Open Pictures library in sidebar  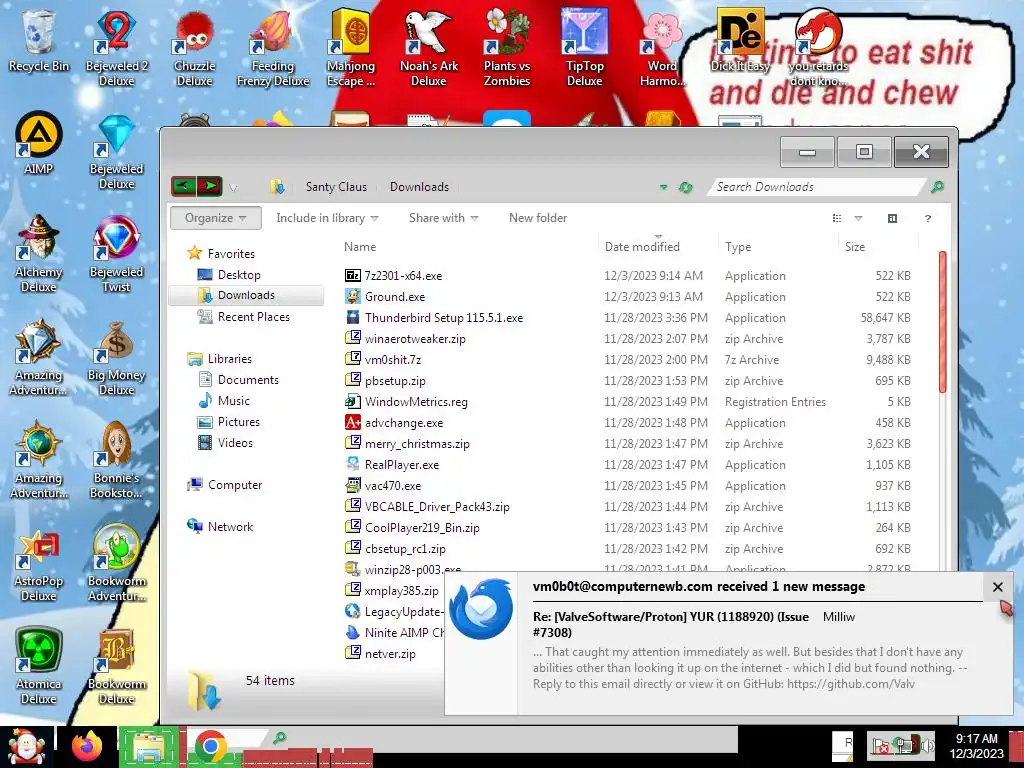coord(238,422)
